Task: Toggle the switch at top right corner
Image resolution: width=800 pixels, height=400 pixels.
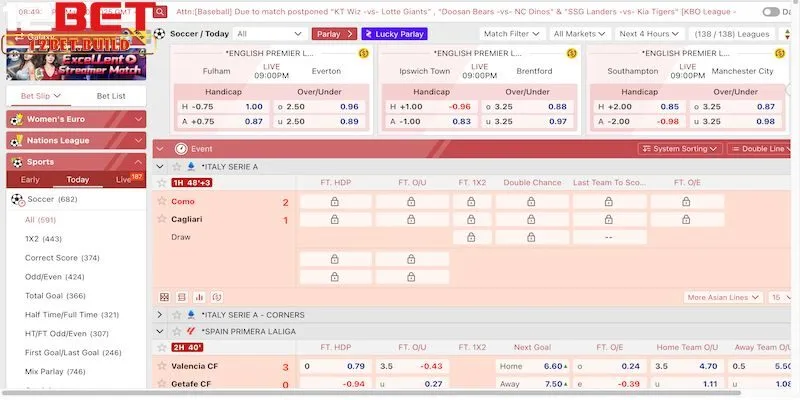Action: (x=771, y=12)
